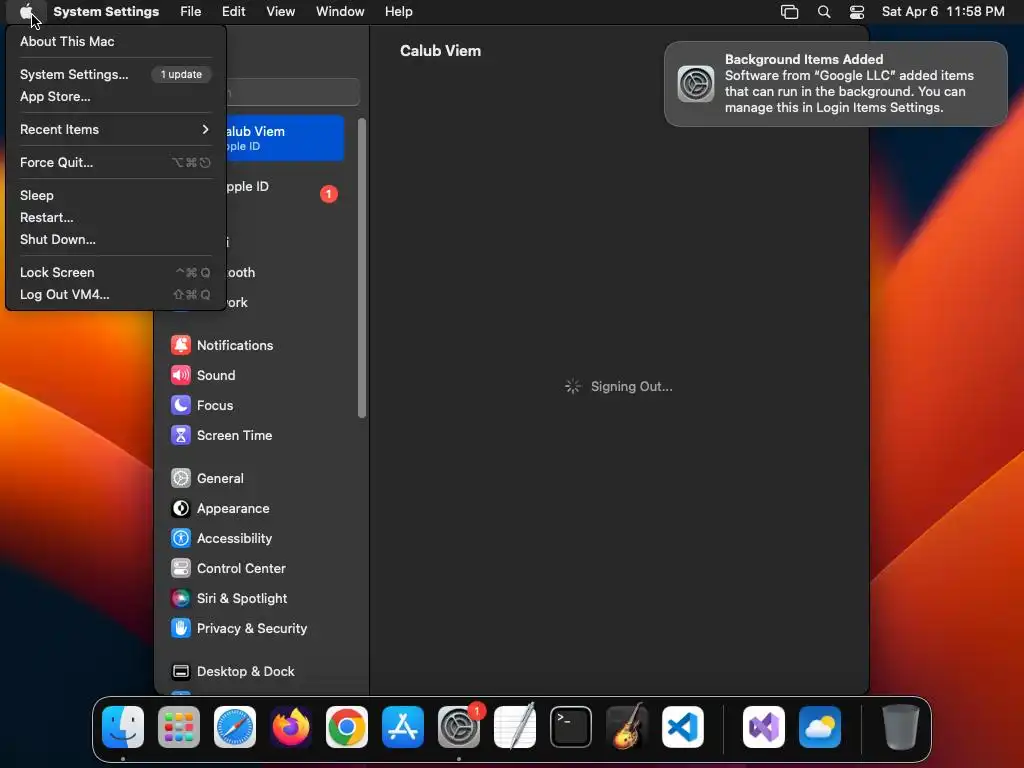
Task: Click the General gear icon in sidebar
Action: [181, 478]
